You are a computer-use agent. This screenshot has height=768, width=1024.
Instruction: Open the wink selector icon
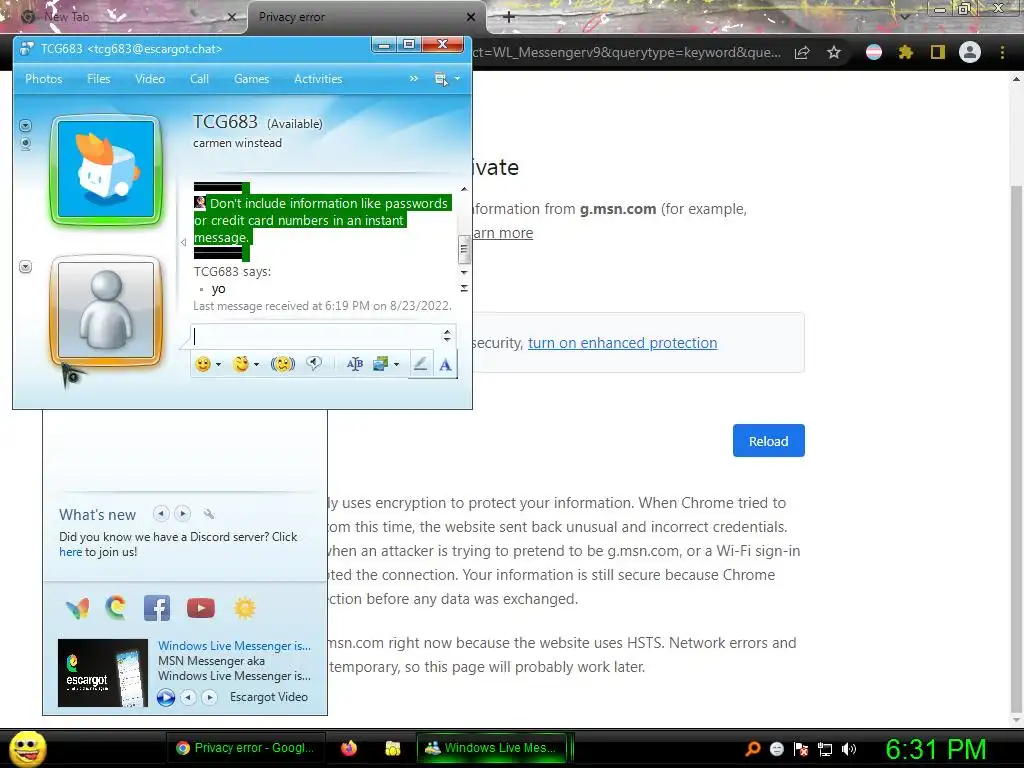[241, 364]
